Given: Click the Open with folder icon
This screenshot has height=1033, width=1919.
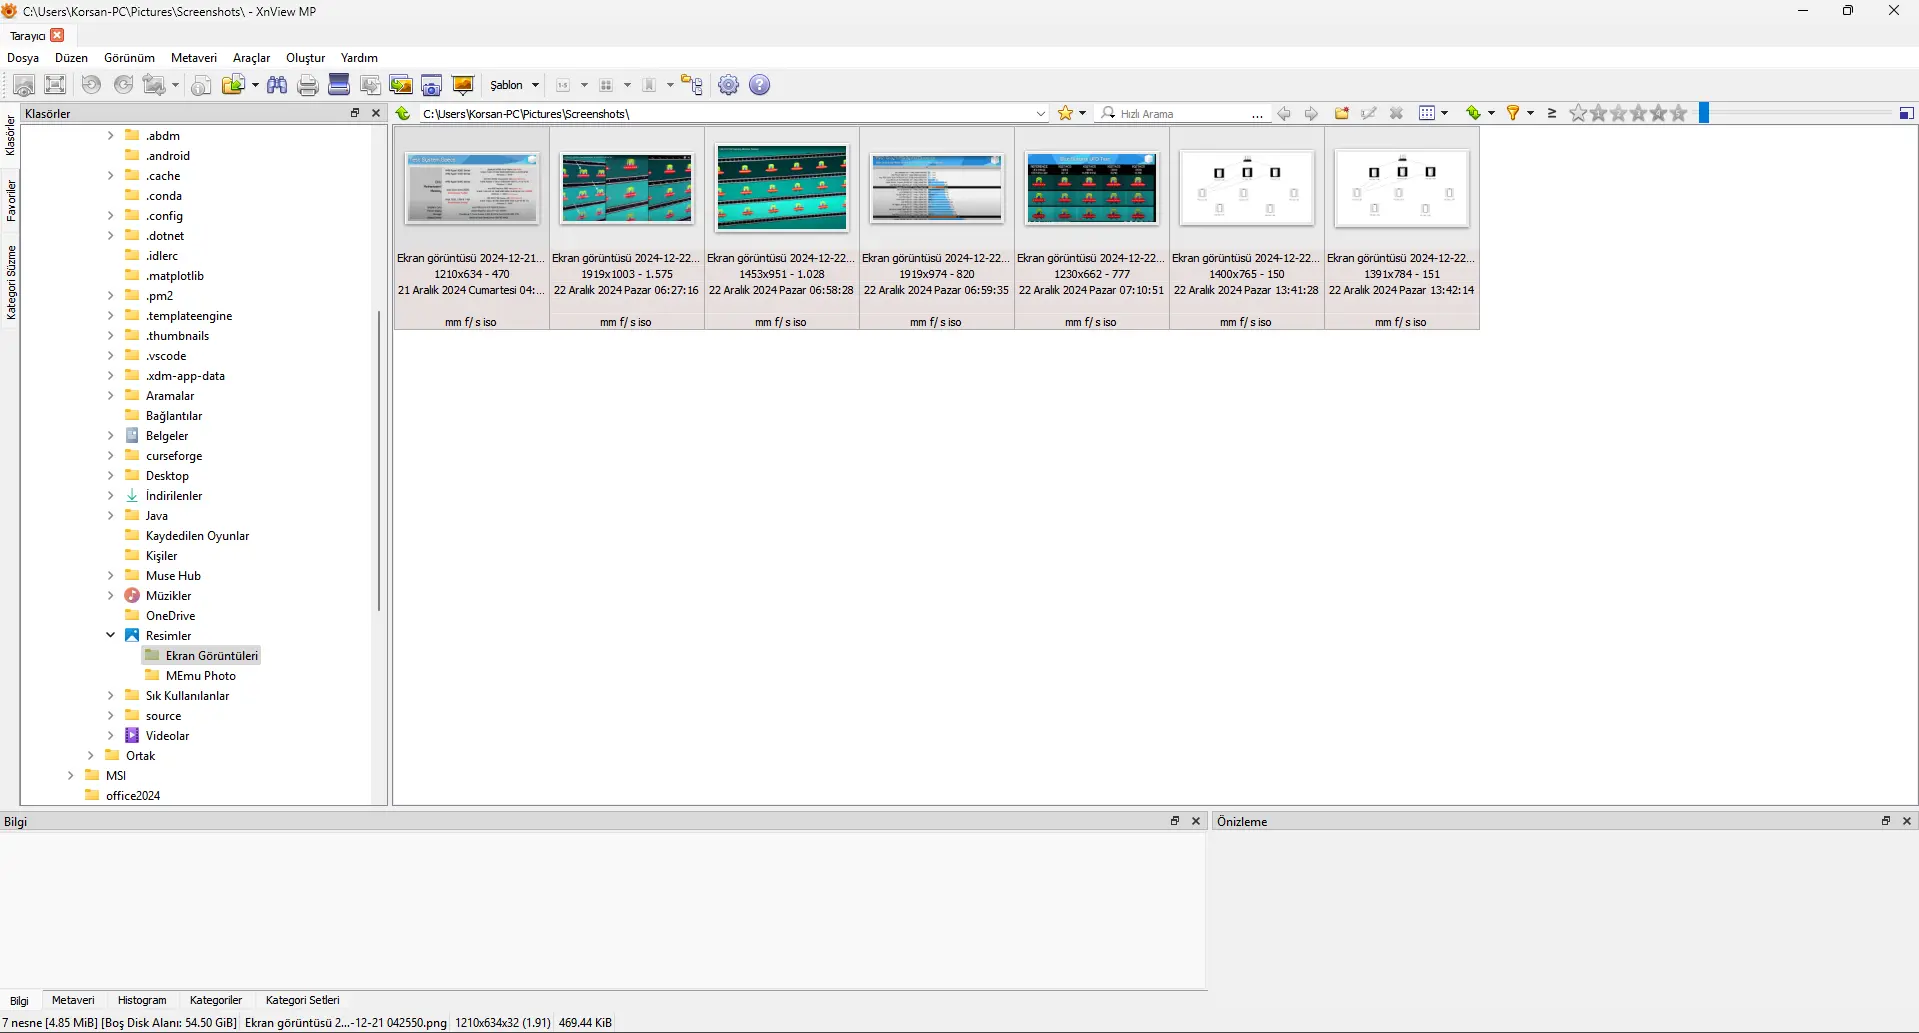Looking at the screenshot, I should tap(233, 85).
